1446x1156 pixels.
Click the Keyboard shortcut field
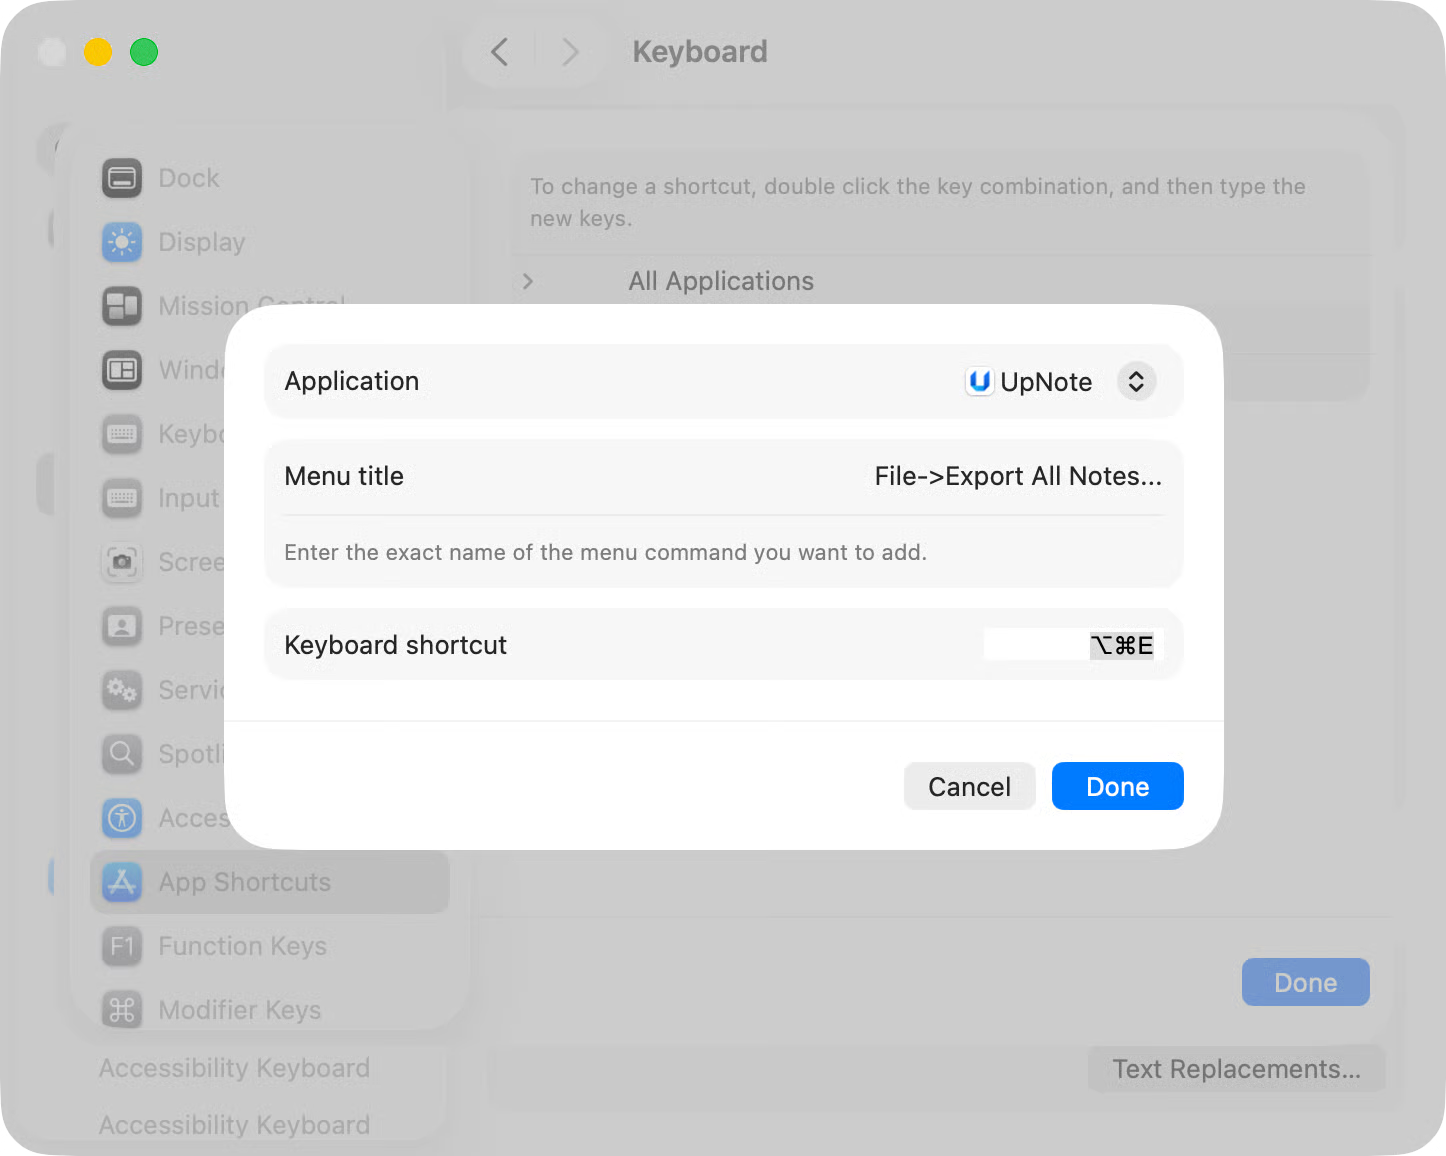coord(1073,645)
